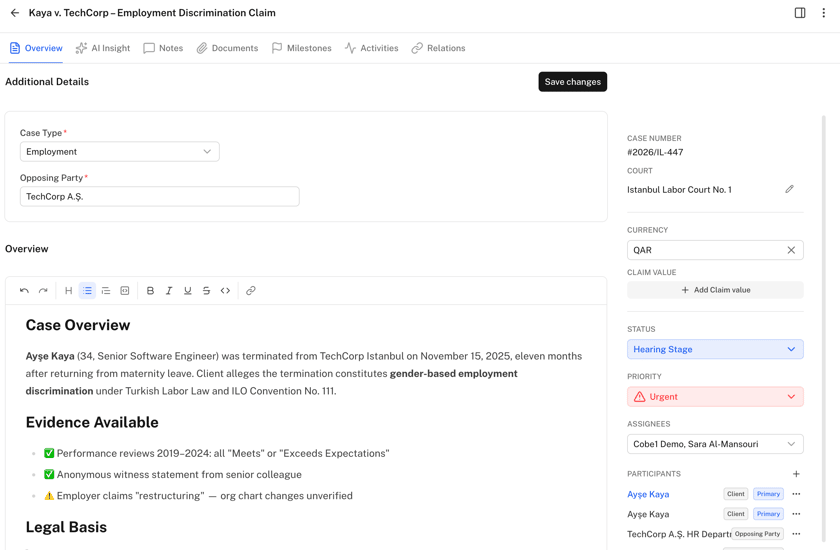Switch to the Documents tab
Image resolution: width=840 pixels, height=550 pixels.
[x=227, y=48]
